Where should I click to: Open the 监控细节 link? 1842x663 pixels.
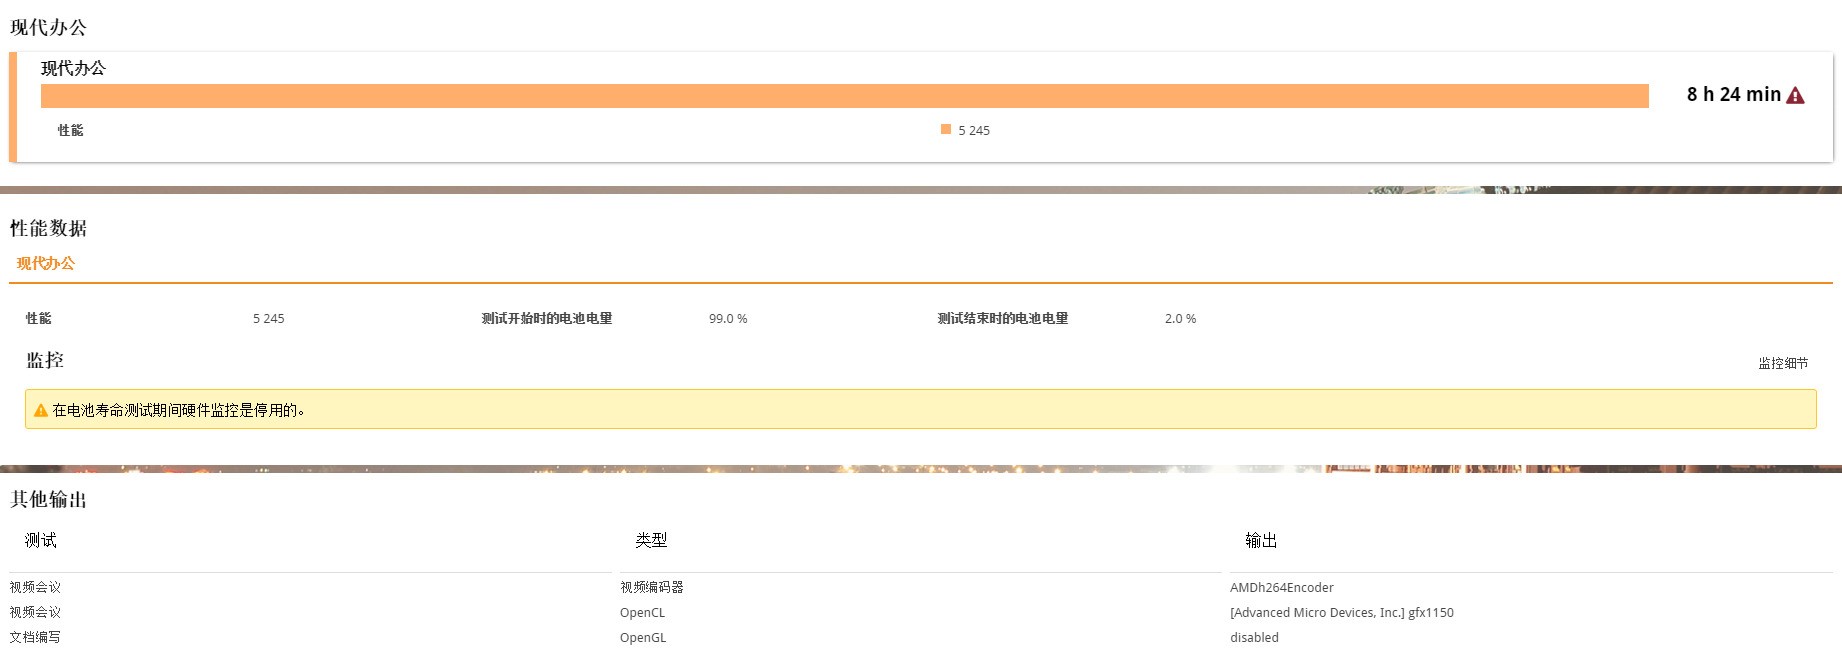tap(1782, 363)
